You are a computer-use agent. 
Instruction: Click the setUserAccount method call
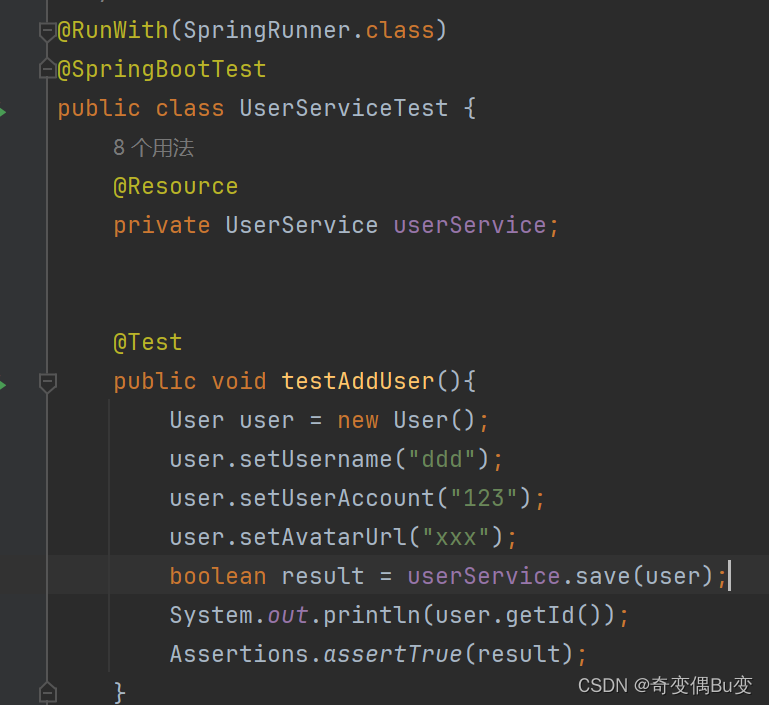click(337, 498)
